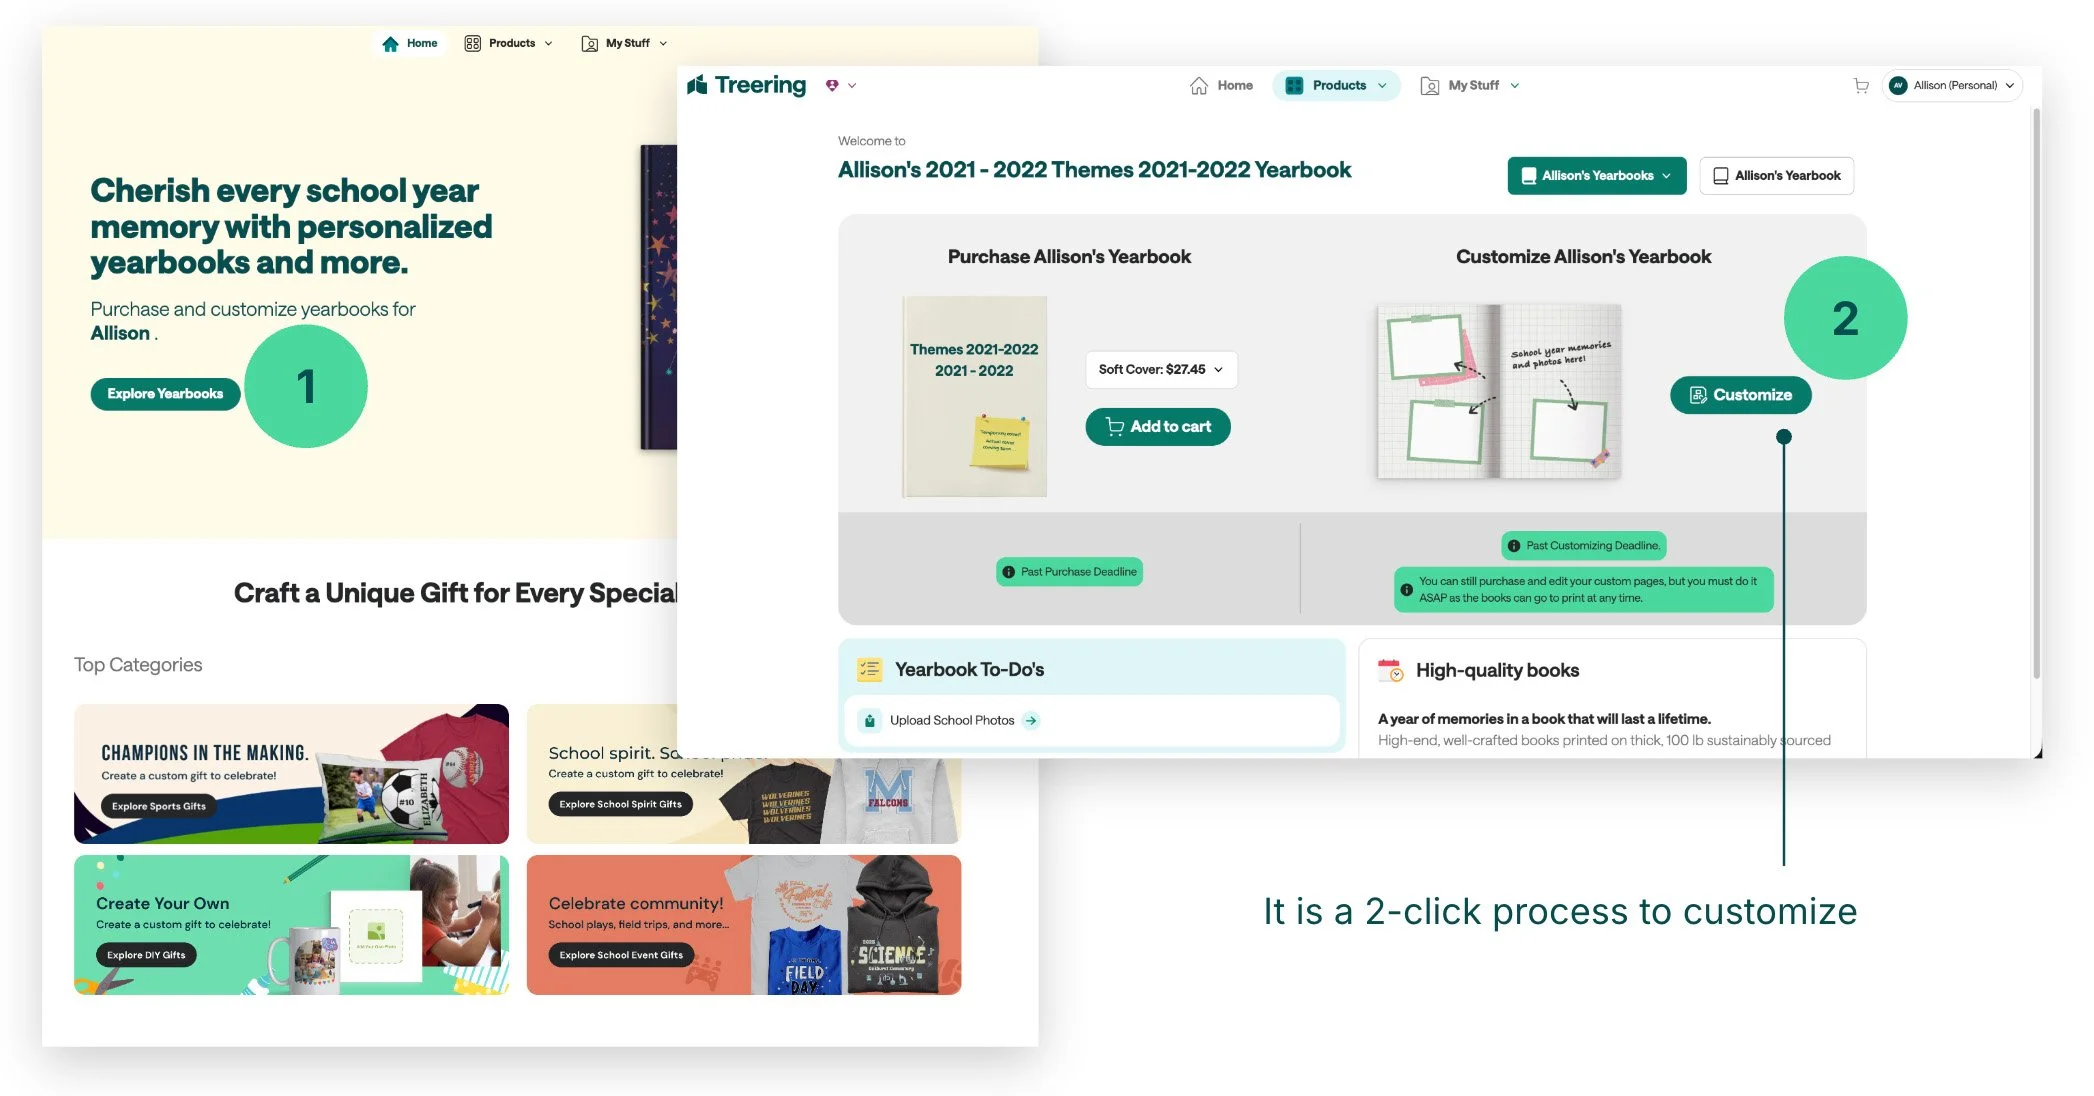Click the Themes 2021-2022 yearbook cover thumbnail
Screen dimensions: 2094x1096
click(x=975, y=396)
